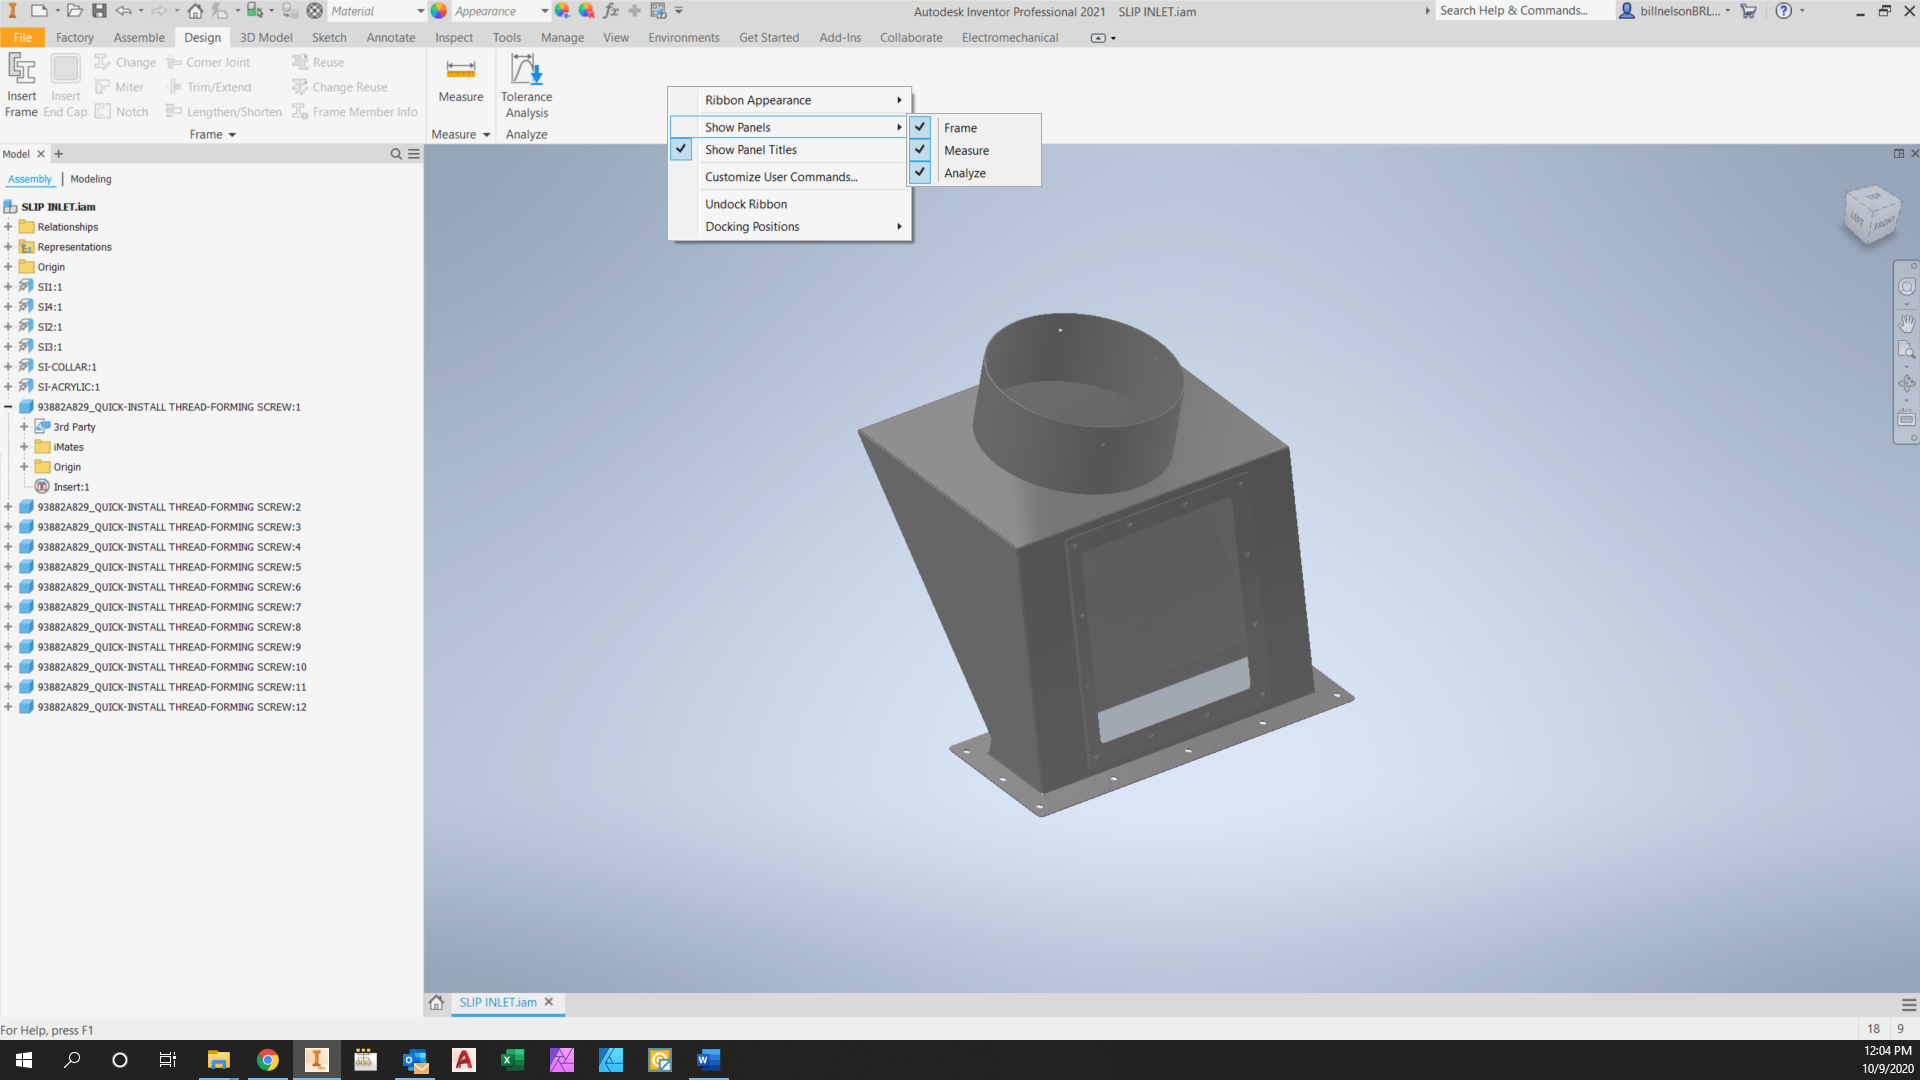Collapse the QUICK-INSTALL THREAD-FORMING SCREW:1 node
The width and height of the screenshot is (1920, 1080).
(8, 407)
